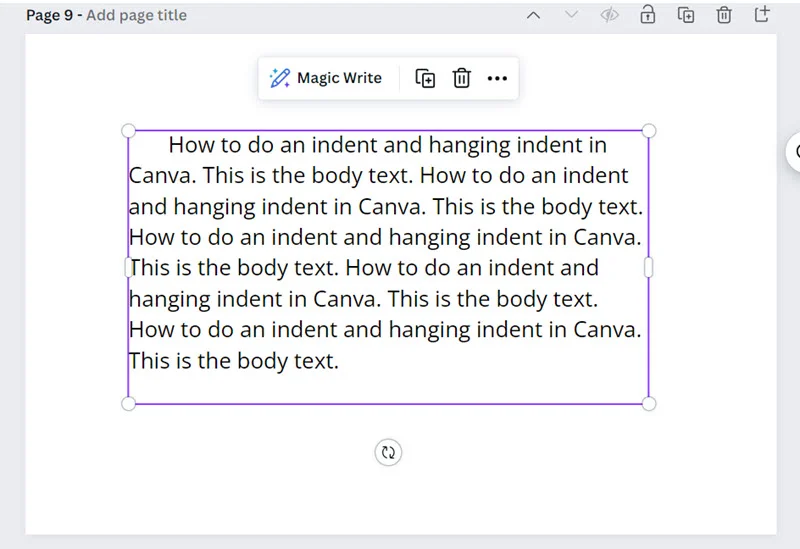Move page down with the down chevron
Viewport: 800px width, 549px height.
(x=572, y=15)
